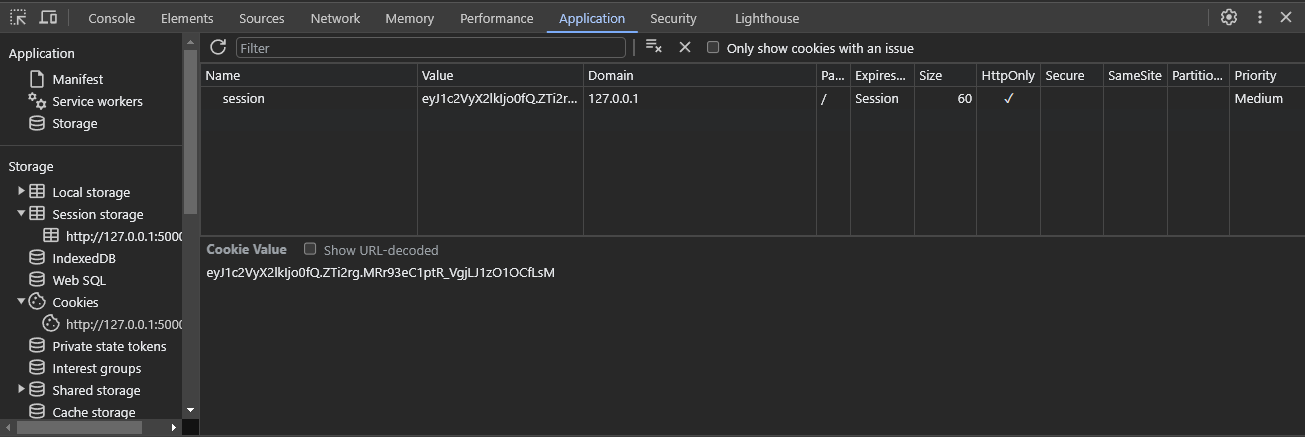Open the DevTools three-dot options menu
This screenshot has width=1305, height=437.
coord(1260,17)
